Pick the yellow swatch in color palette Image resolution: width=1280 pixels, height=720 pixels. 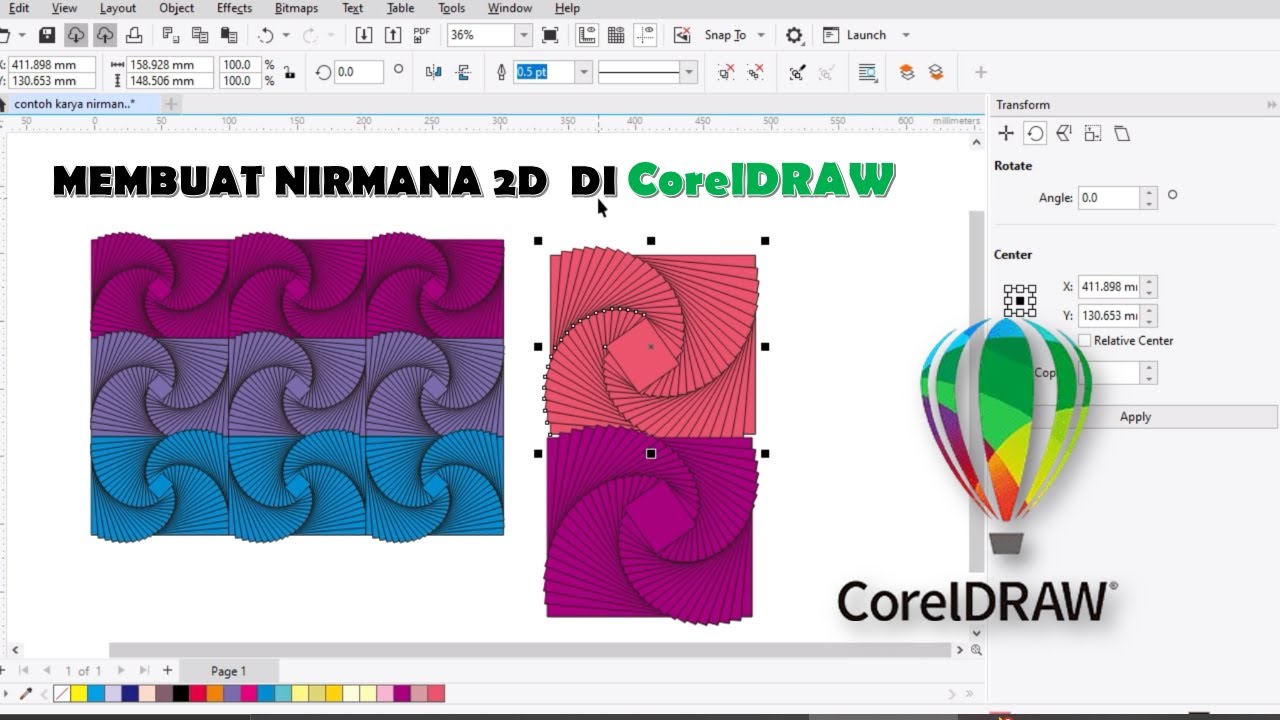click(79, 693)
